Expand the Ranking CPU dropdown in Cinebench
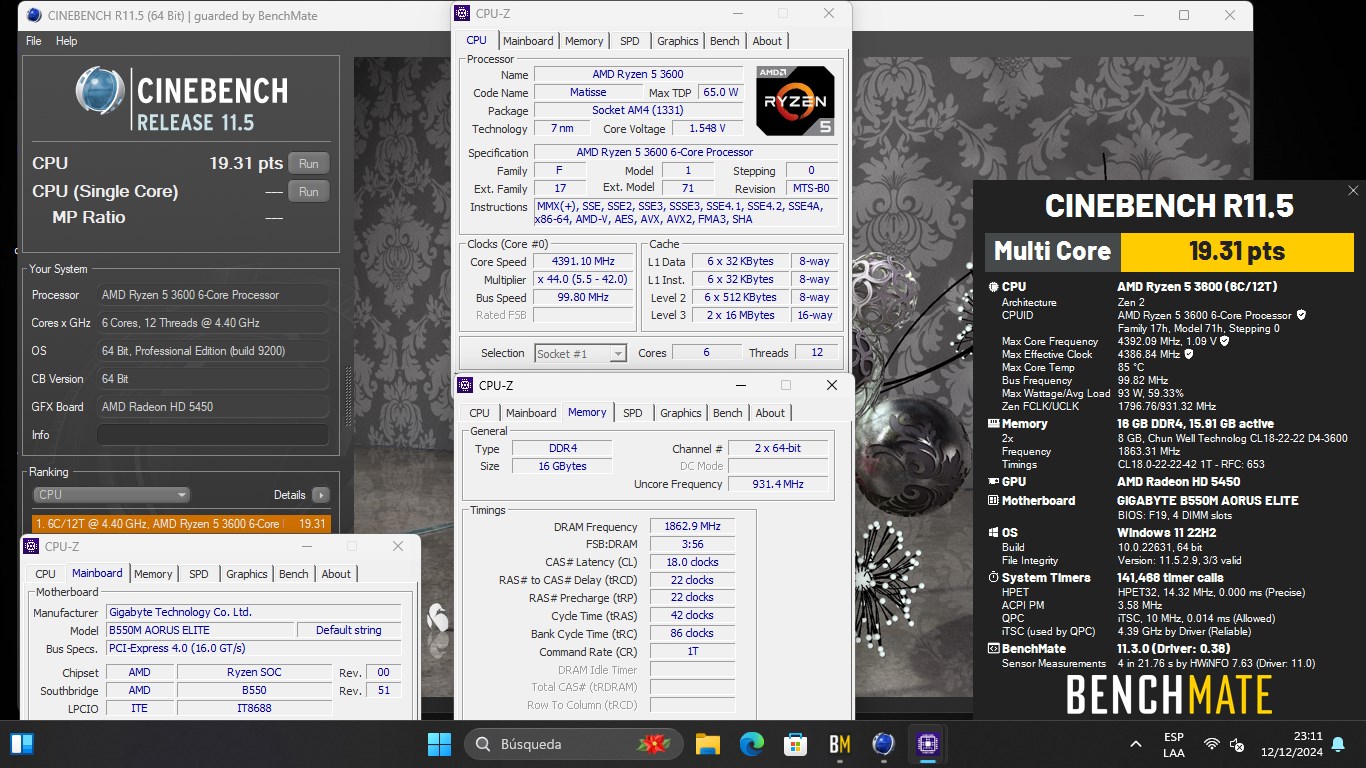 click(112, 495)
